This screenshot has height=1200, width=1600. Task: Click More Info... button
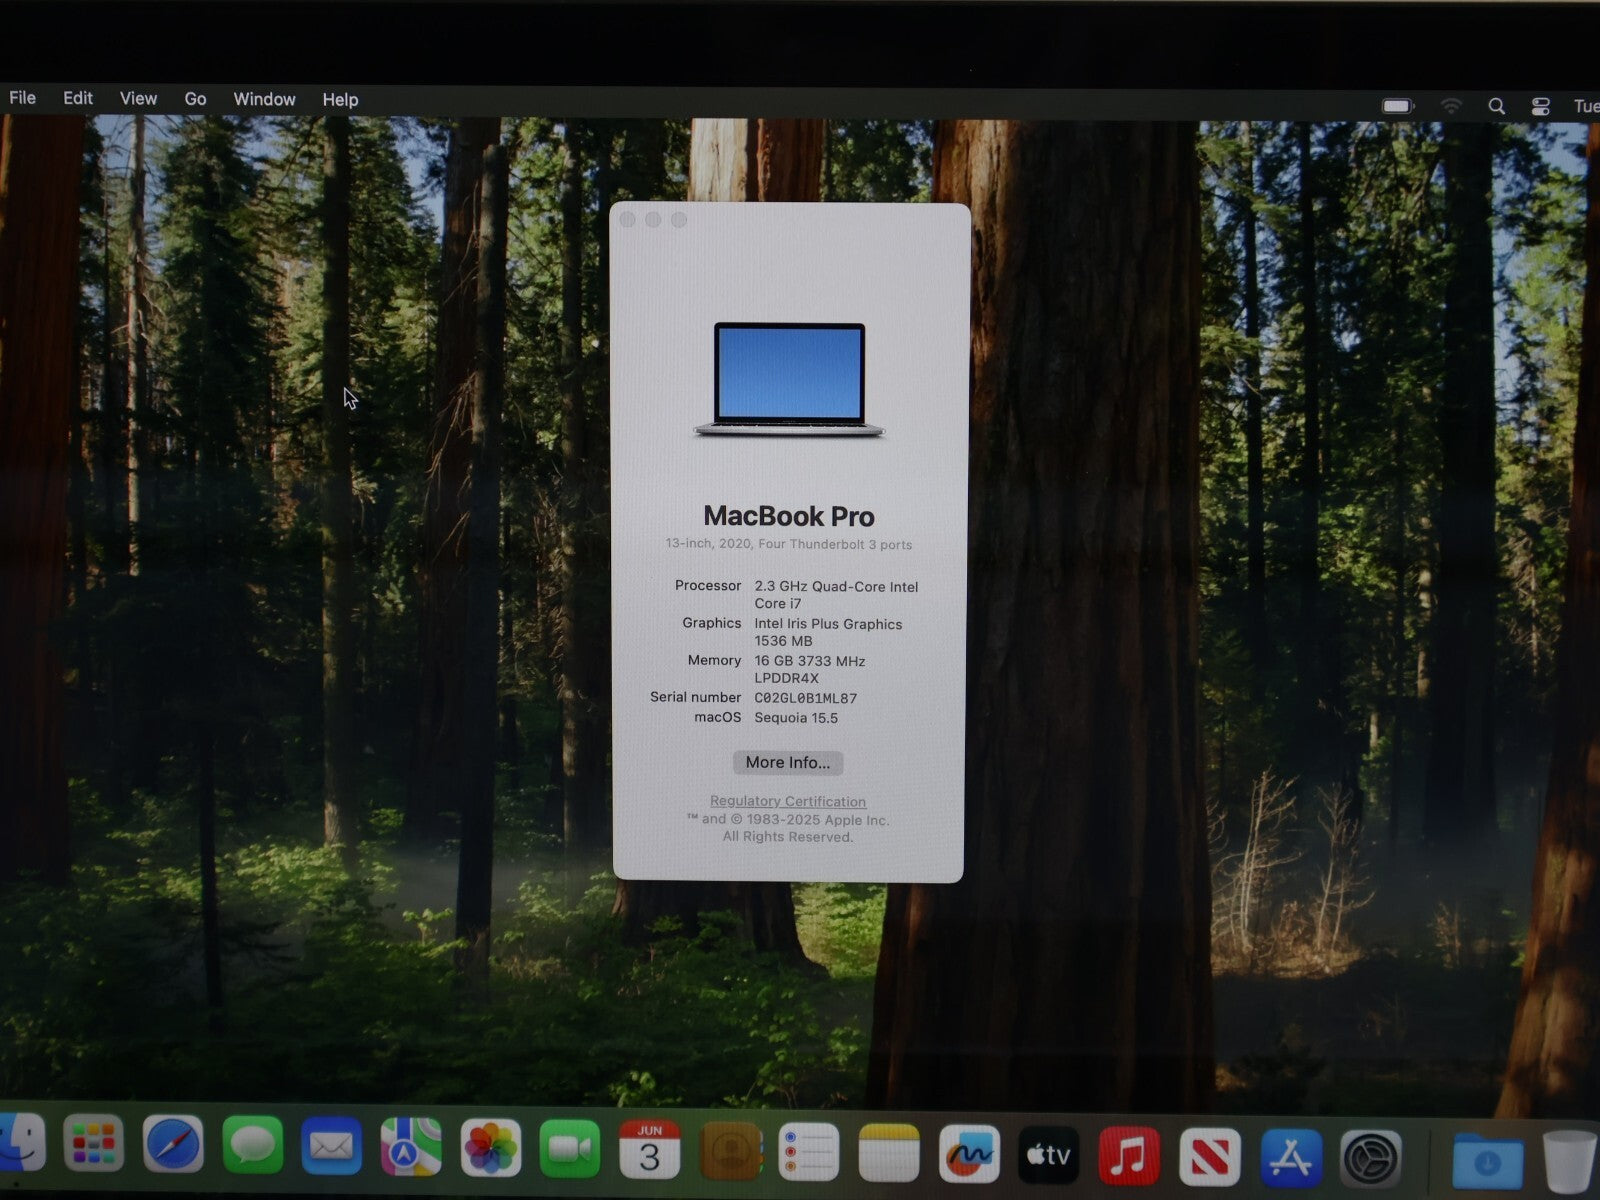tap(788, 762)
